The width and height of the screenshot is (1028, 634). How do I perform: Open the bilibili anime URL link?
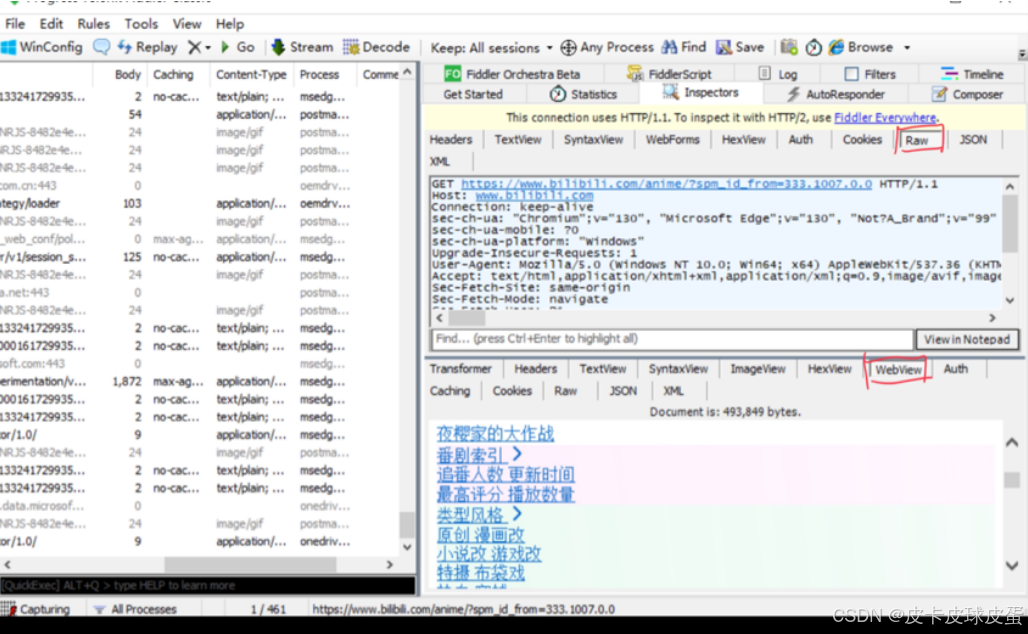tap(666, 184)
